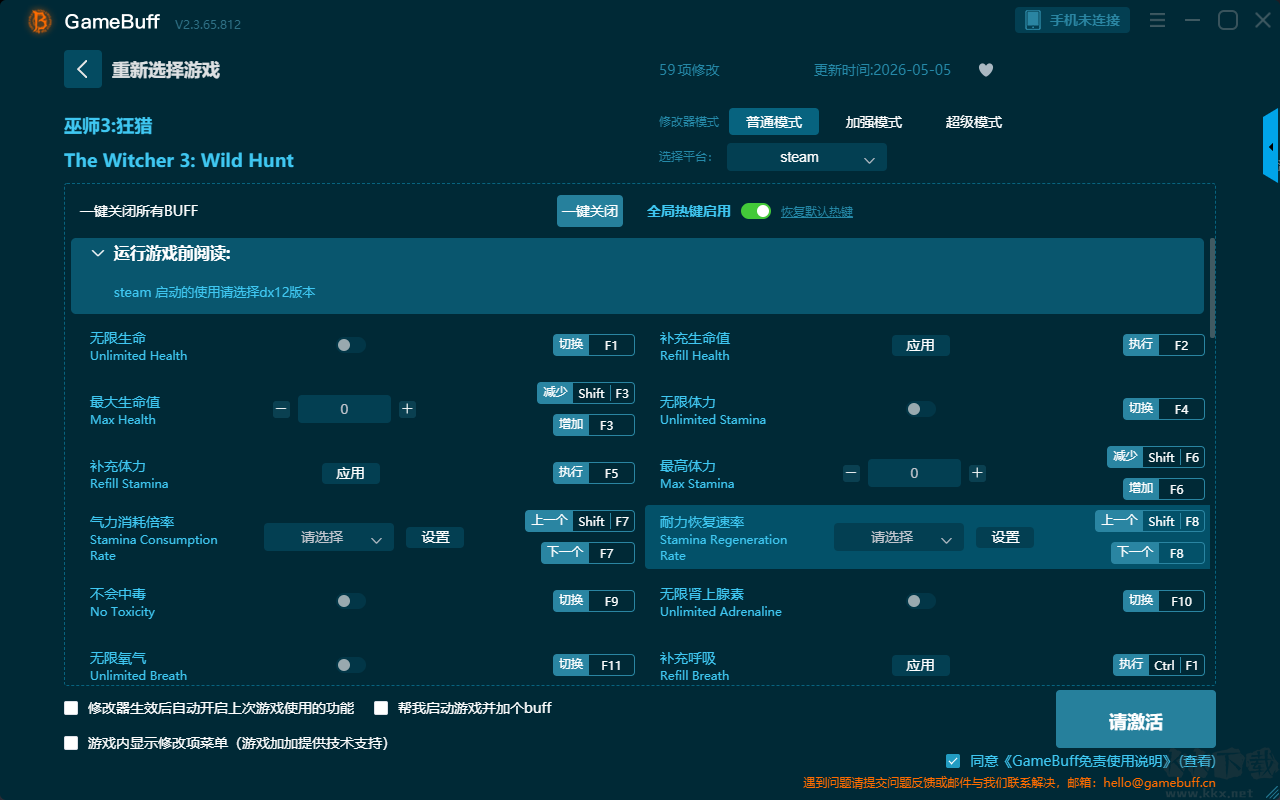This screenshot has height=800, width=1280.
Task: Click the GameBuff logo icon
Action: point(40,21)
